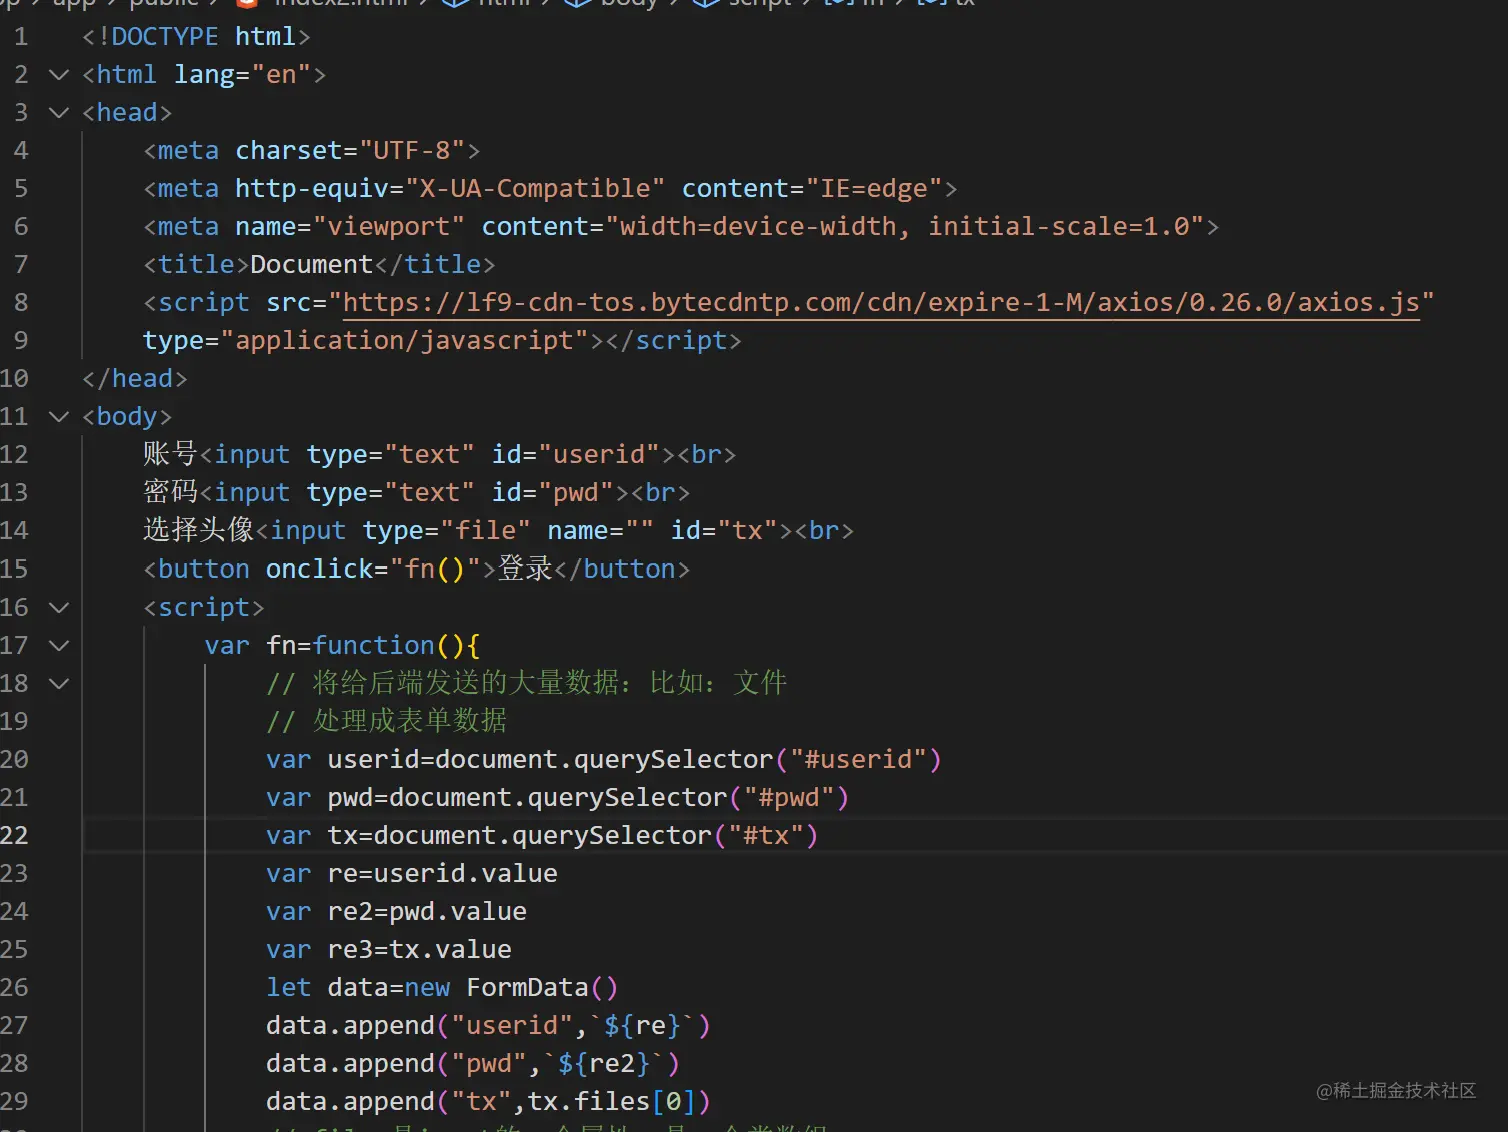Select line number 26 in the gutter
1508x1132 pixels.
pyautogui.click(x=14, y=988)
